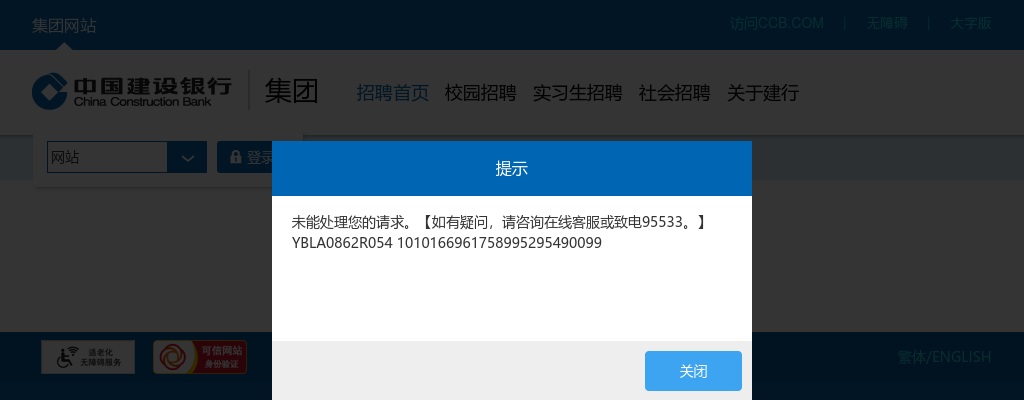Follow the 访问CCB.COM link
1024x400 pixels.
point(777,24)
